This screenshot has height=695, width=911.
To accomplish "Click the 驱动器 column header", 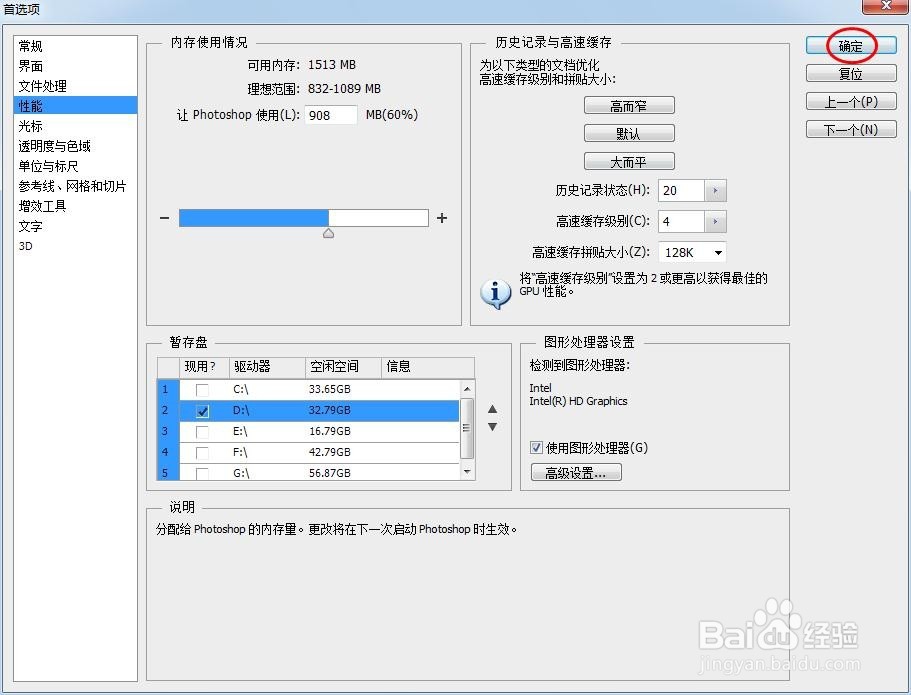I will 267,367.
